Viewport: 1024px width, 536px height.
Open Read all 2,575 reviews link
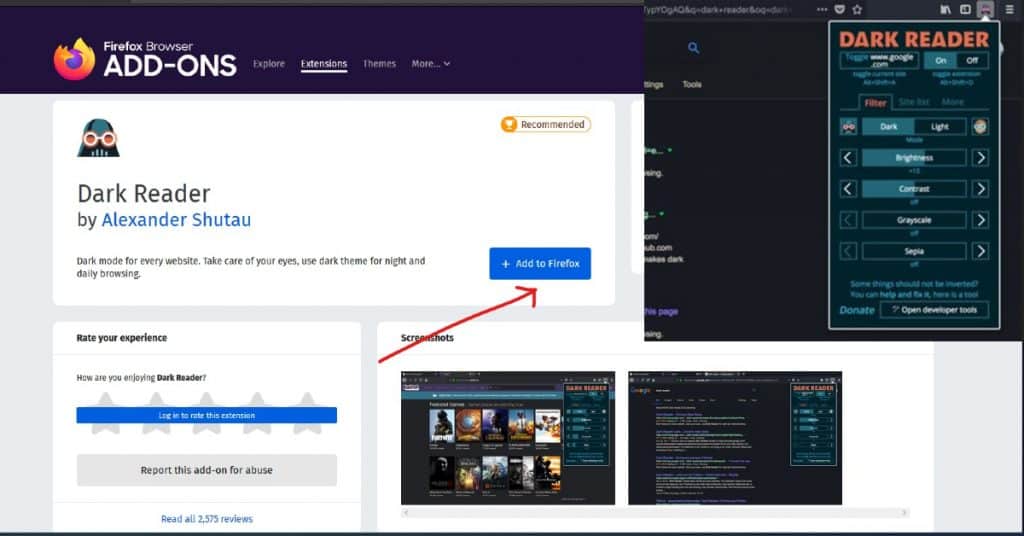tap(206, 519)
